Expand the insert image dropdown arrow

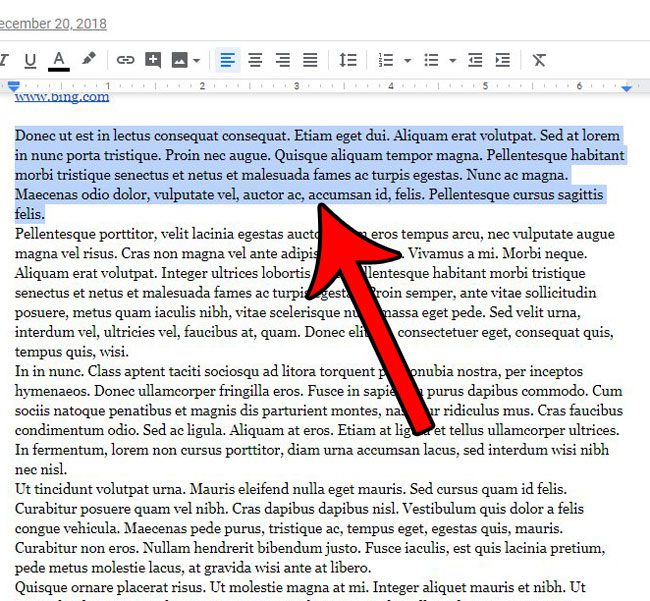pos(197,61)
